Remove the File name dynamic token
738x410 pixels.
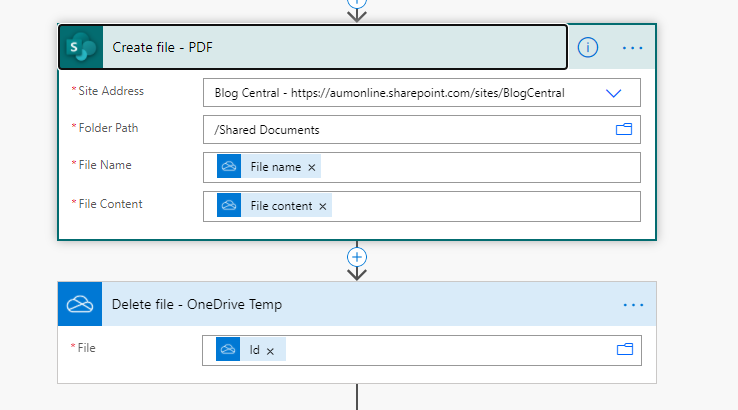[312, 167]
